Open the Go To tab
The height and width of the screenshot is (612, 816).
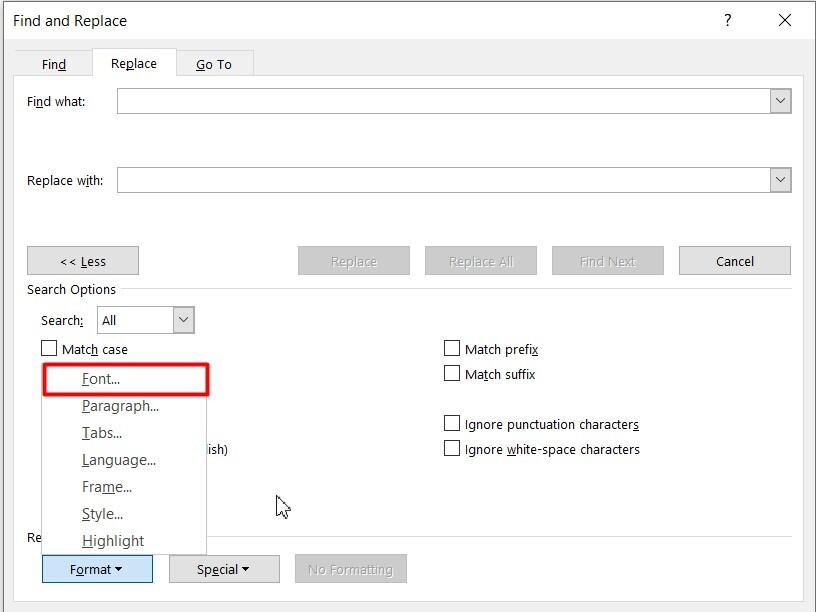pos(214,64)
